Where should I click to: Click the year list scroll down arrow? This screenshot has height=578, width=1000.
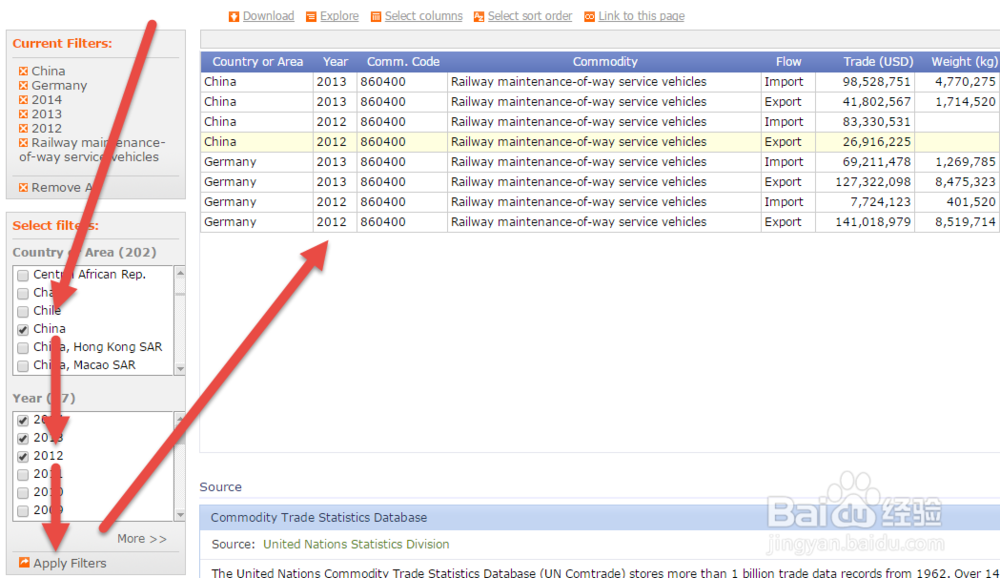[180, 515]
